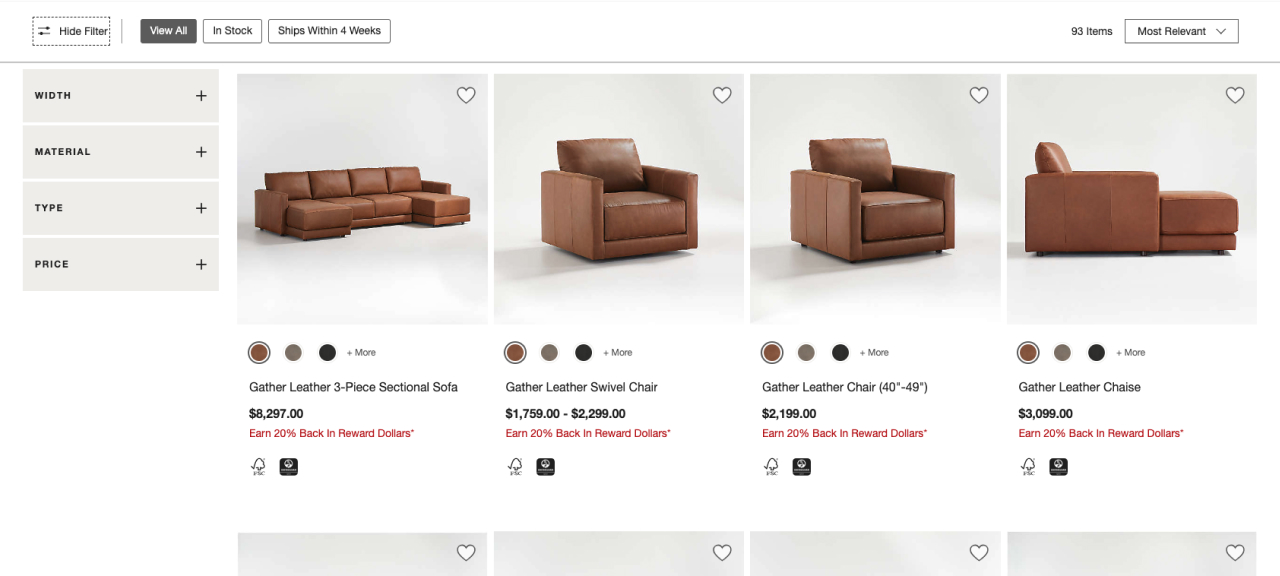Save Gather Leather Chair (40"-49") to favorites
This screenshot has height=576, width=1280.
click(979, 95)
